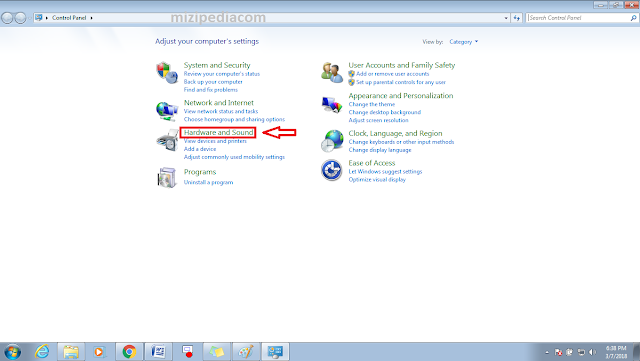The image size is (640, 361).
Task: Open Ease of Access category
Action: pyautogui.click(x=372, y=163)
